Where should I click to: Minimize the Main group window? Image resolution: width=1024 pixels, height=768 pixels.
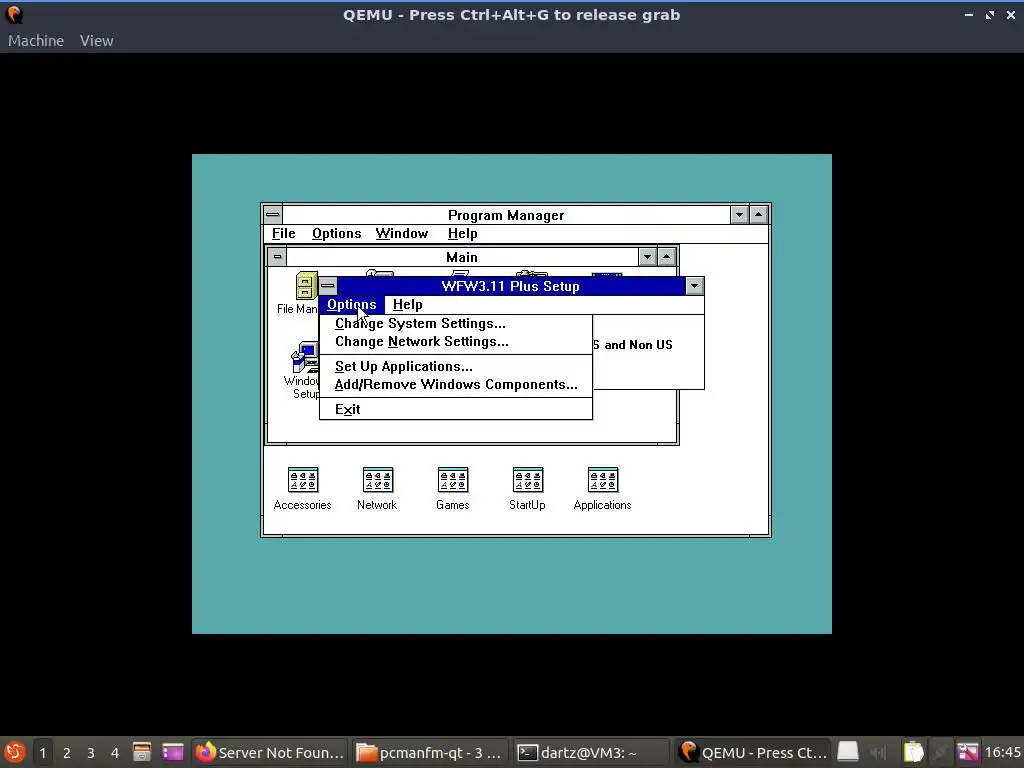coord(647,257)
